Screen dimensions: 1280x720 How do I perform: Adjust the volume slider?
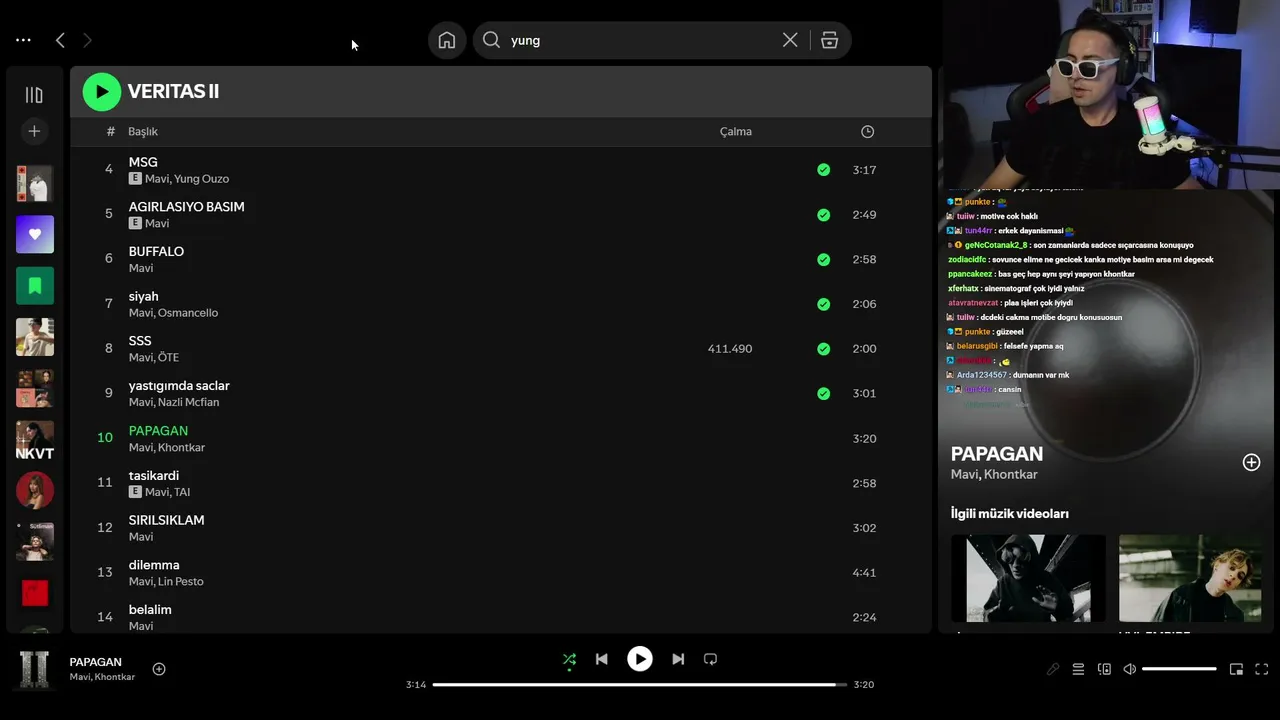click(1180, 669)
